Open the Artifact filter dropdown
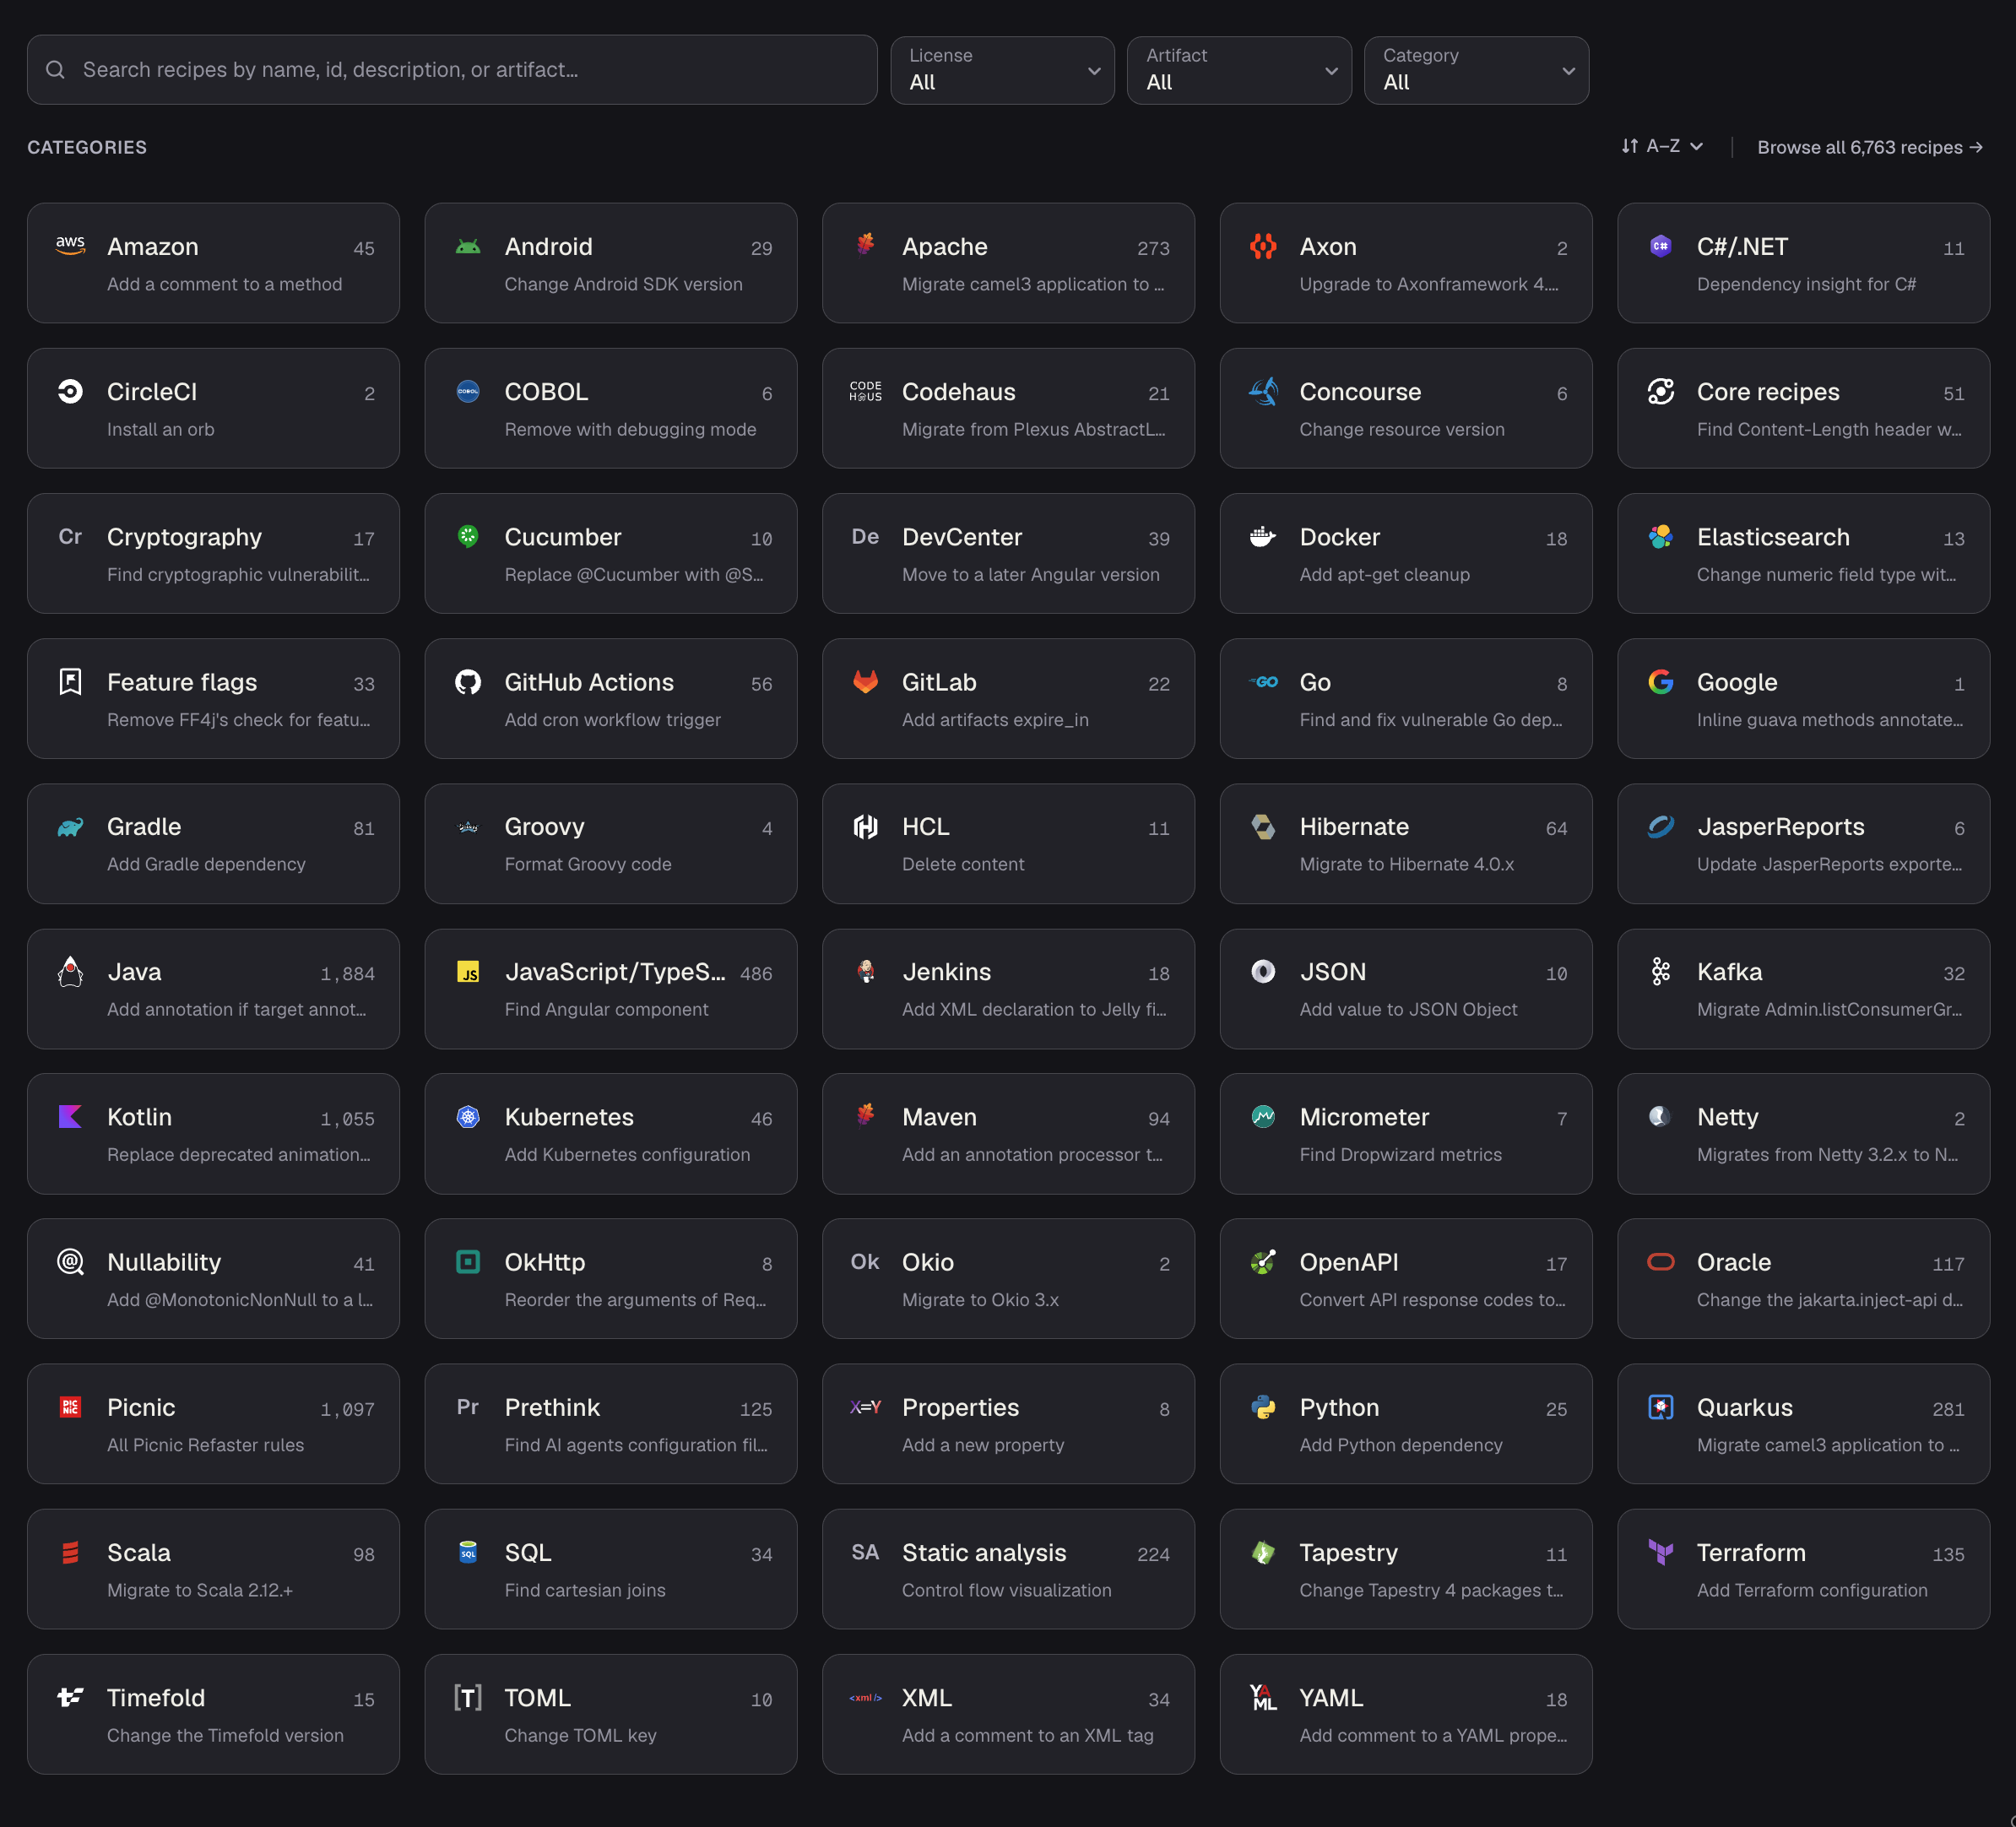 (1239, 70)
